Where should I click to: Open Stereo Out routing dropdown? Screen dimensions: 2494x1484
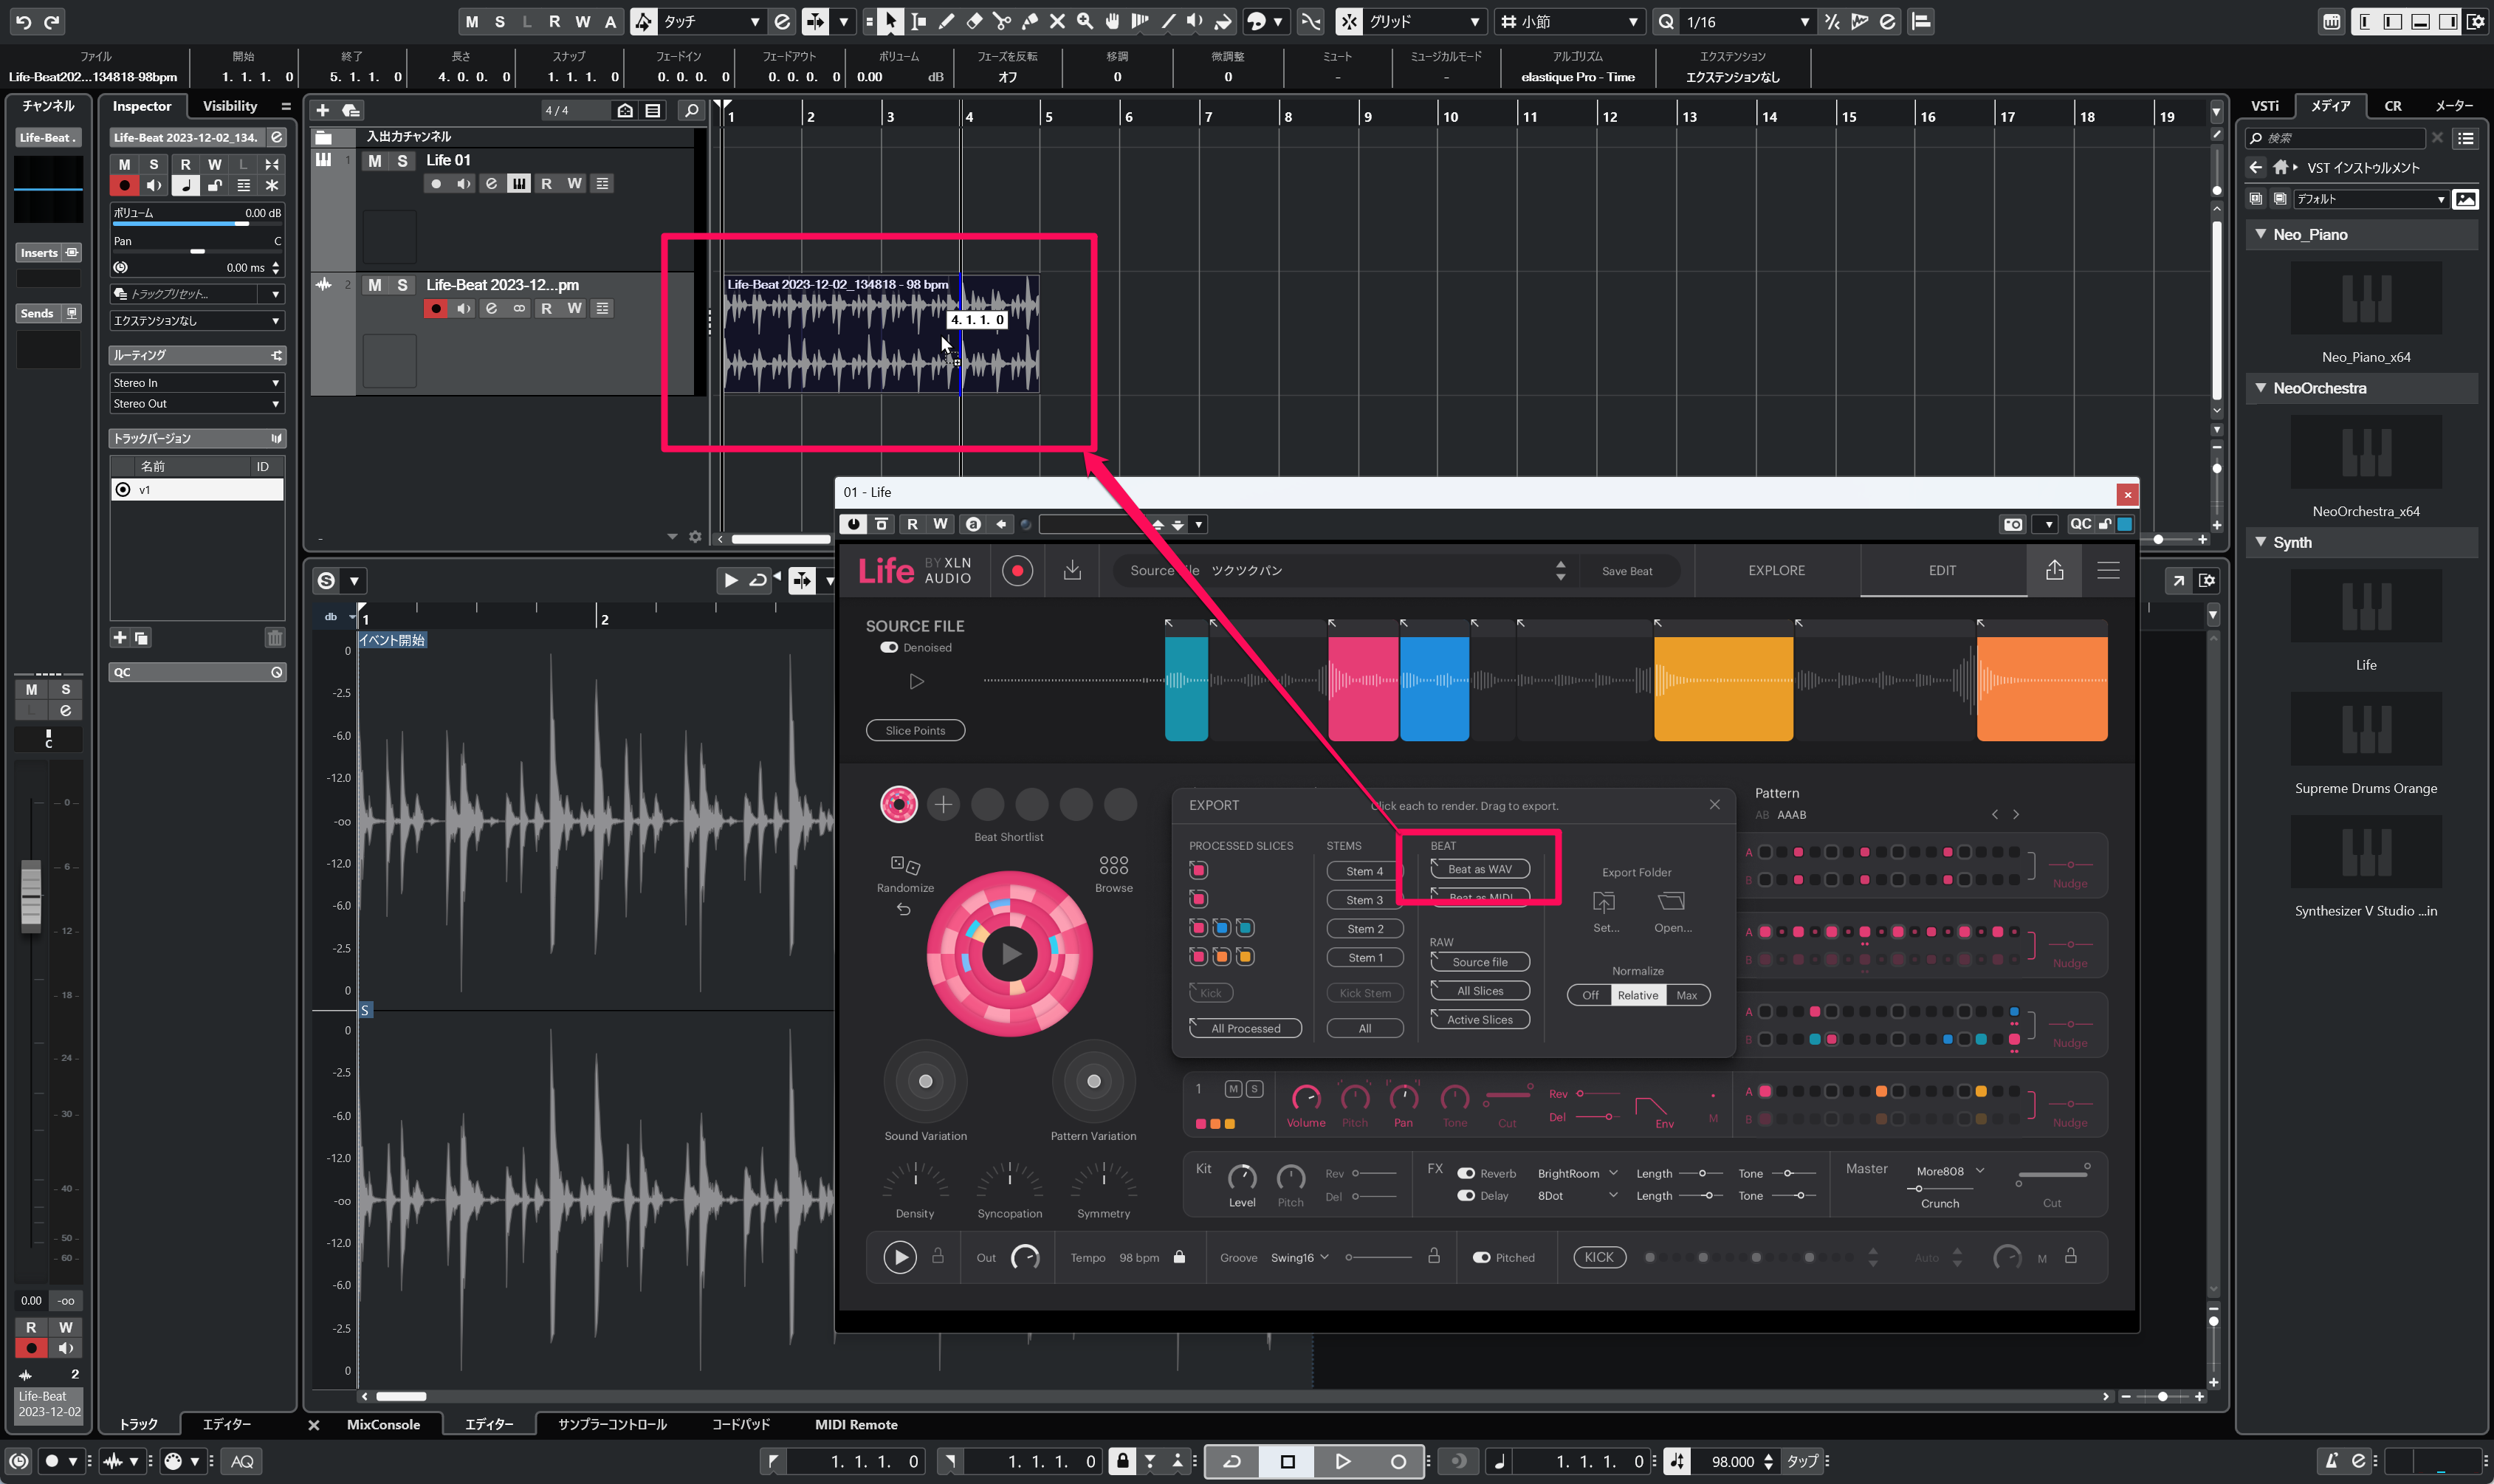[196, 403]
